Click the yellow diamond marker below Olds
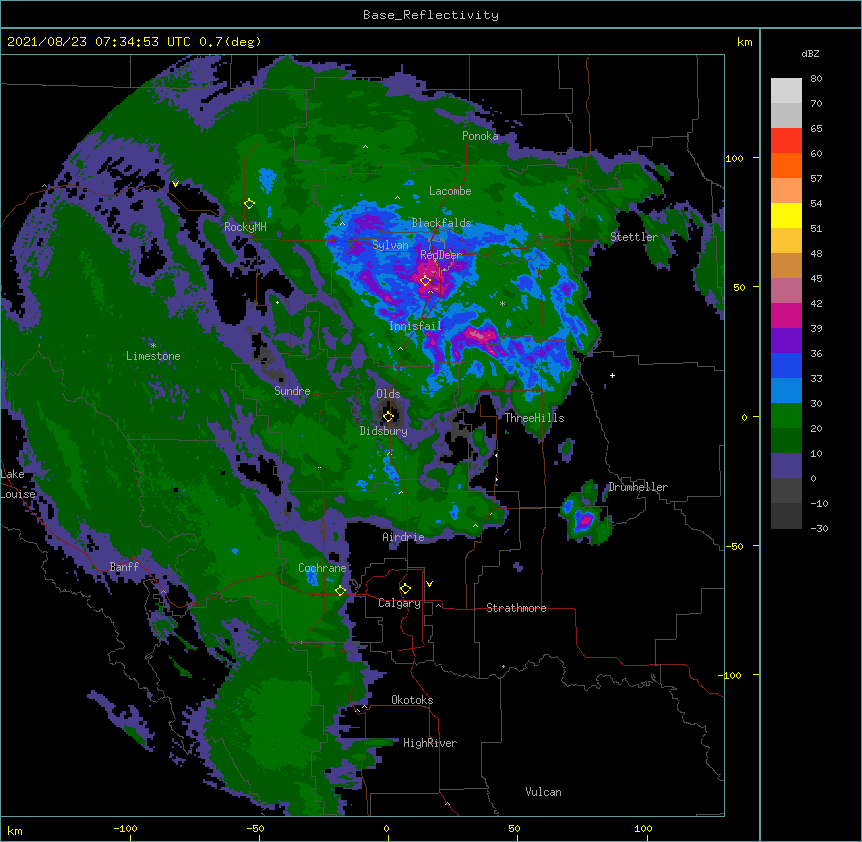The height and width of the screenshot is (842, 862). point(388,417)
